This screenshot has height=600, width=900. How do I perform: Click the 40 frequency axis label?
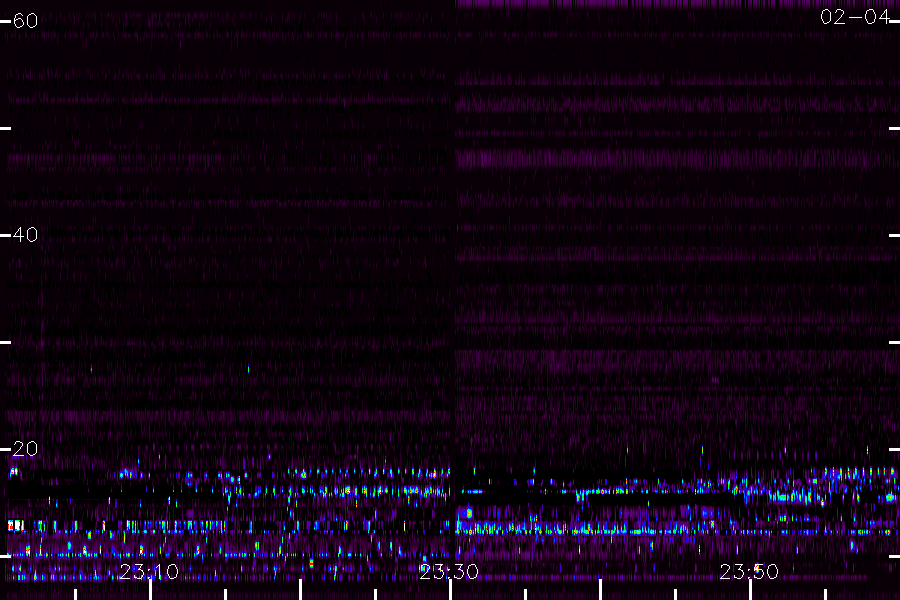point(25,235)
